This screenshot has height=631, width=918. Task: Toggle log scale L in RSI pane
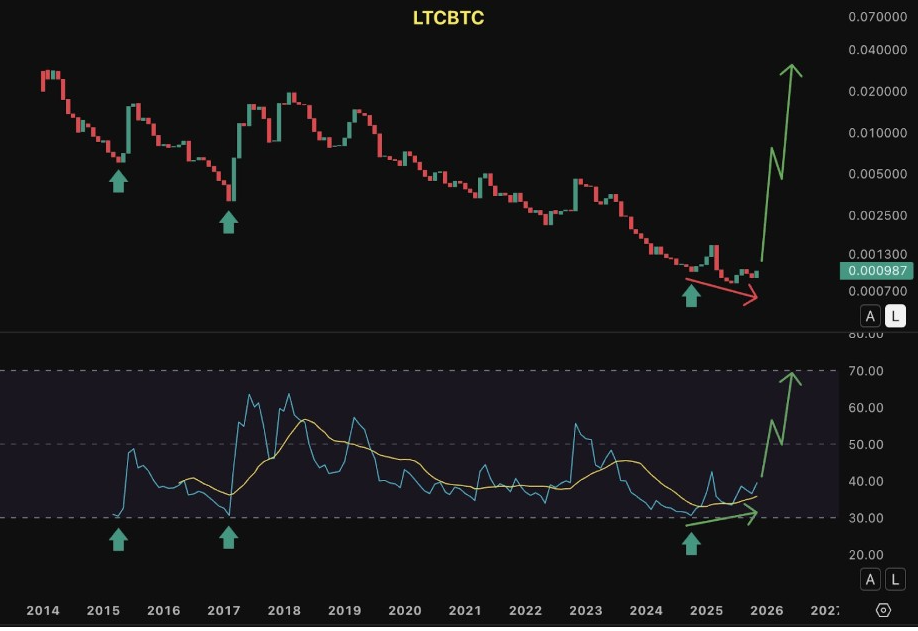pos(895,579)
